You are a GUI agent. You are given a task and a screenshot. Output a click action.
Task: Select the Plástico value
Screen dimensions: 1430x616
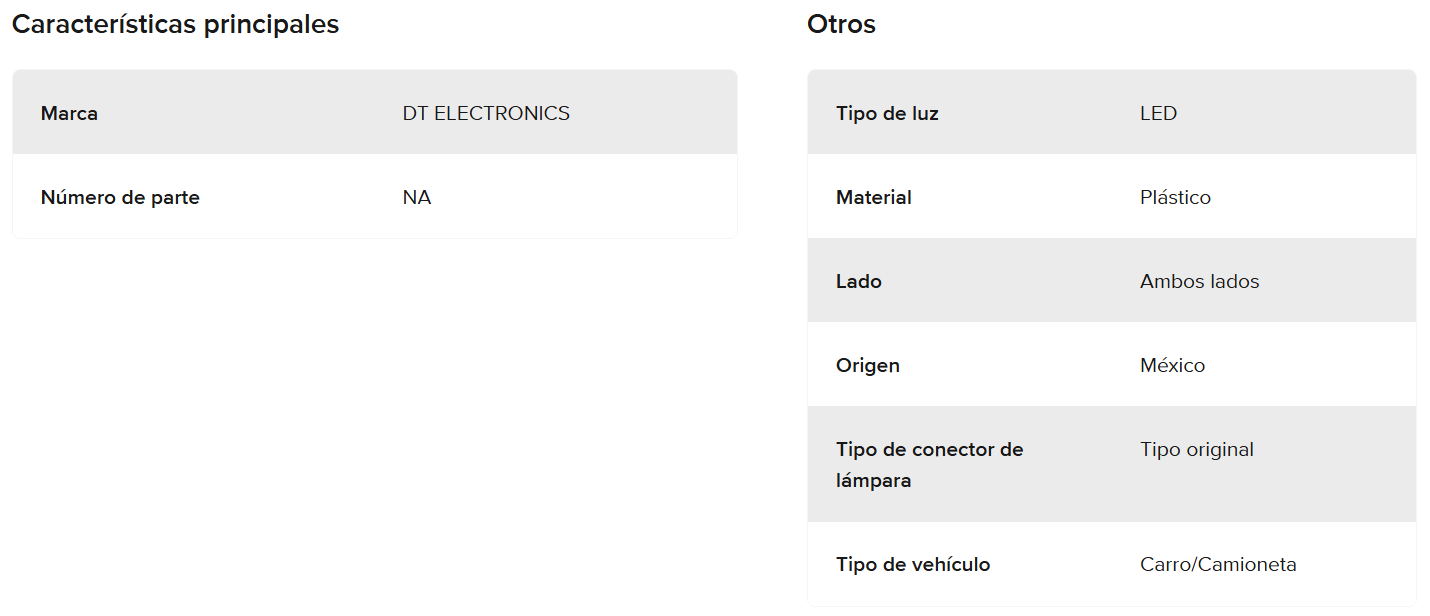(1175, 197)
